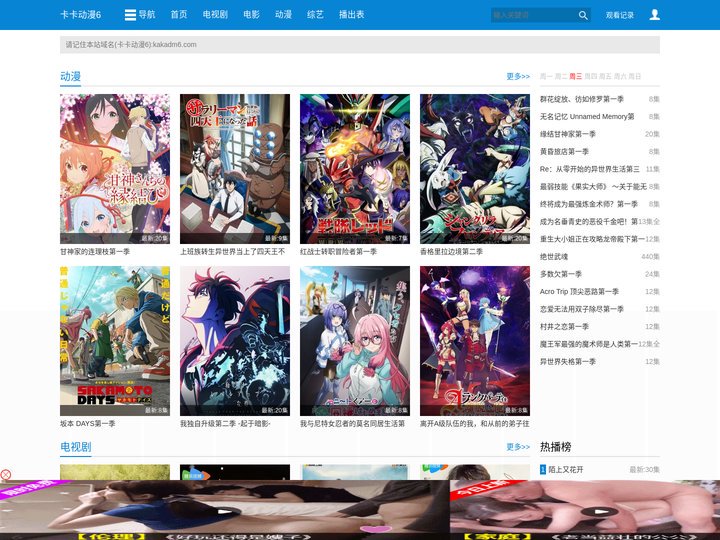720x540 pixels.
Task: Open the 上班族转生异世界 poster thumbnail
Action: tap(235, 169)
